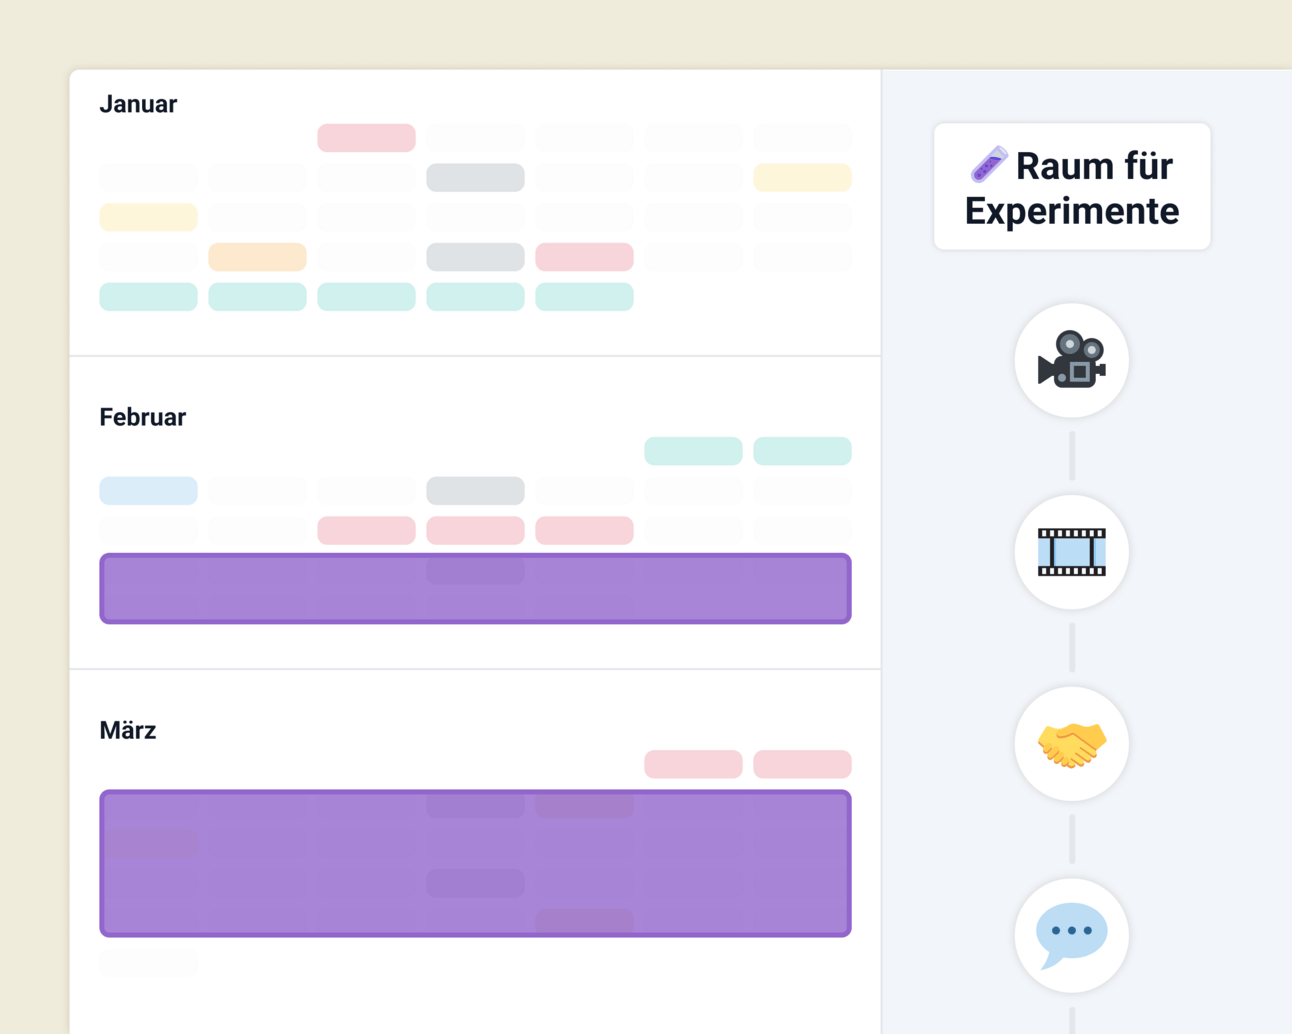
Task: Select the orange entry in Januar
Action: coord(257,257)
